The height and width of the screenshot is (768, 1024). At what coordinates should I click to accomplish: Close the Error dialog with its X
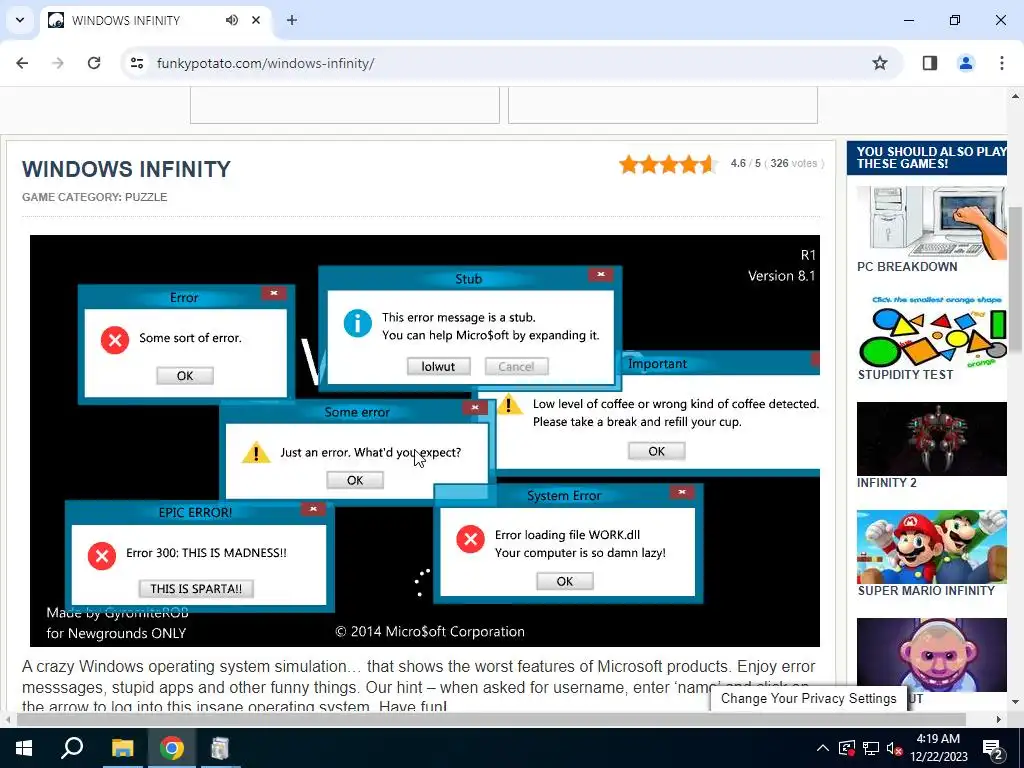(x=274, y=293)
